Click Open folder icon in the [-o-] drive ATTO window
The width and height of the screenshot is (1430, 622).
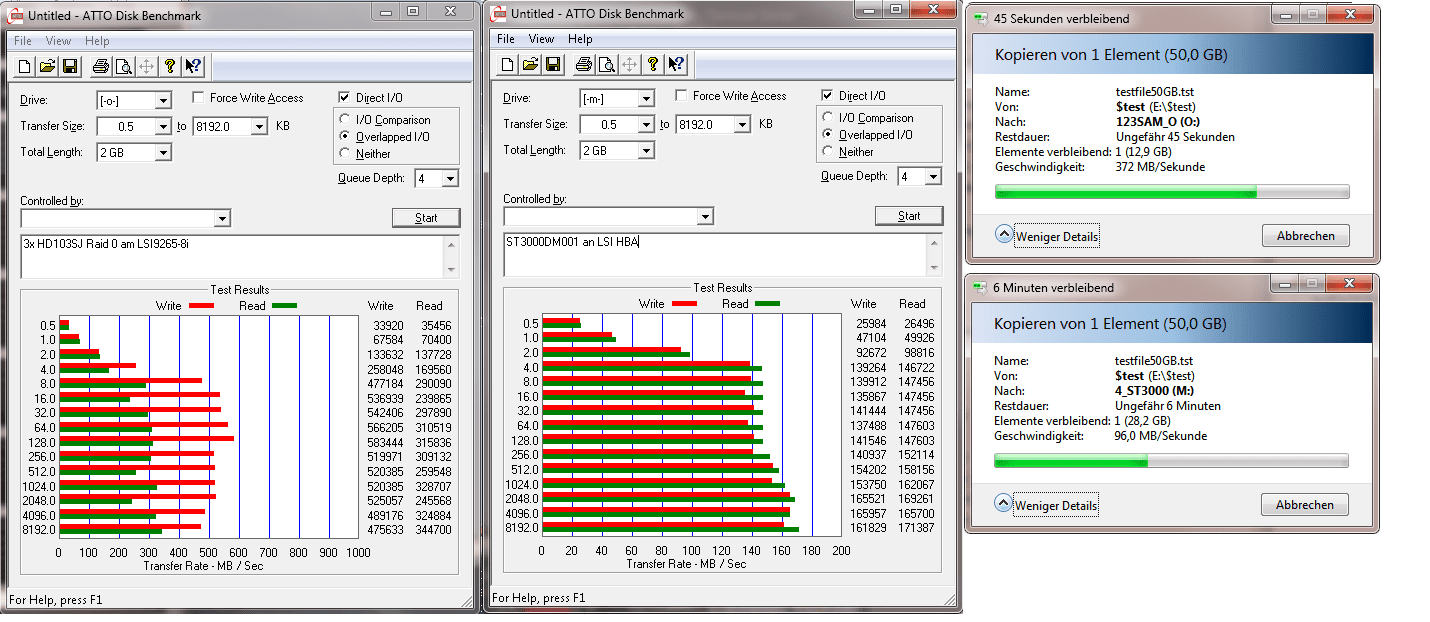click(x=47, y=66)
